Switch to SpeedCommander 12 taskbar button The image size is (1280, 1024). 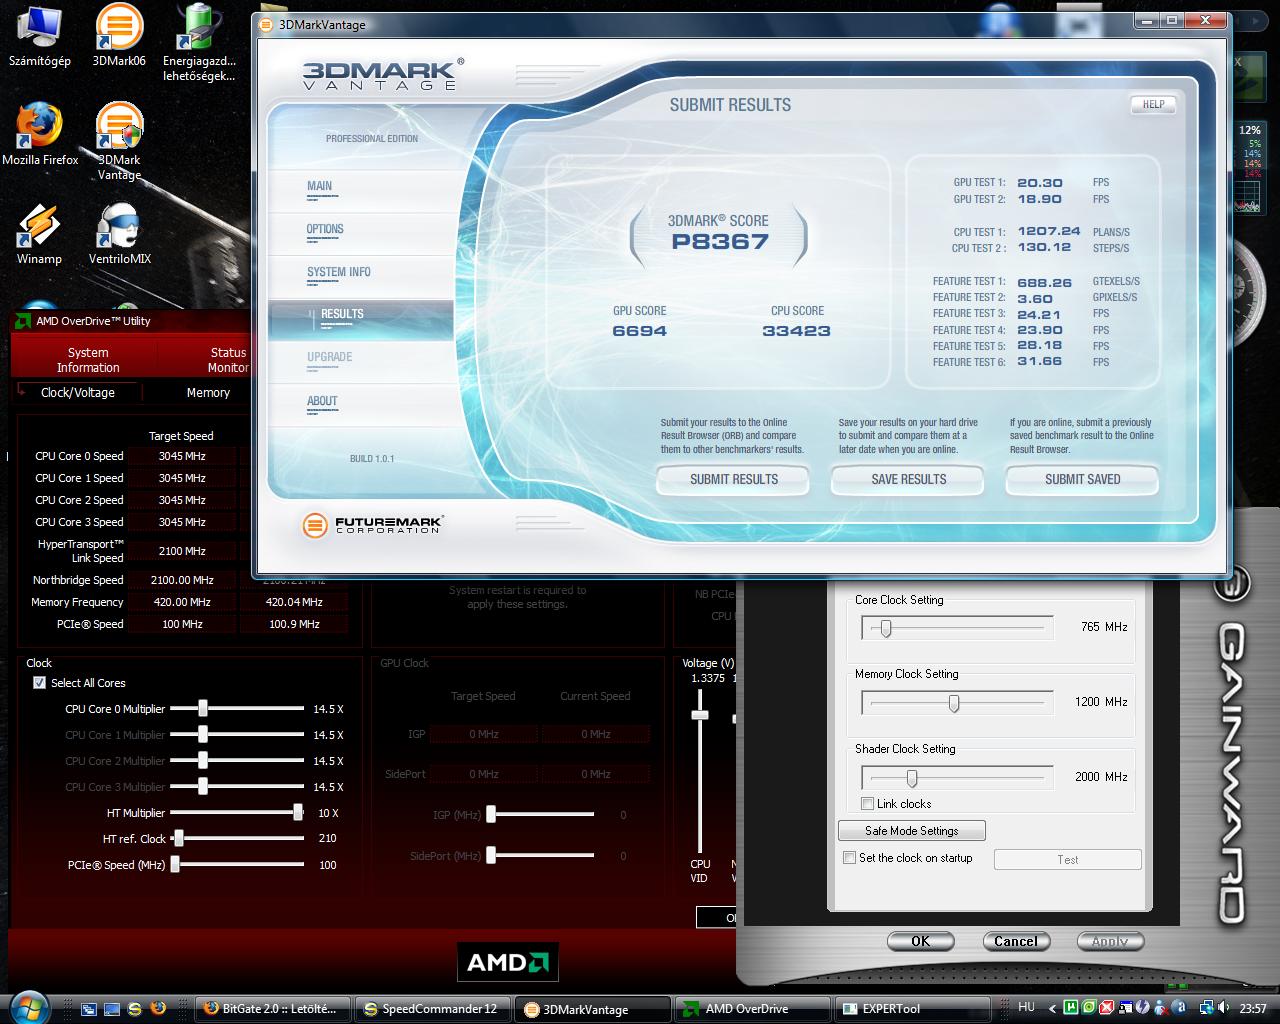(434, 1008)
